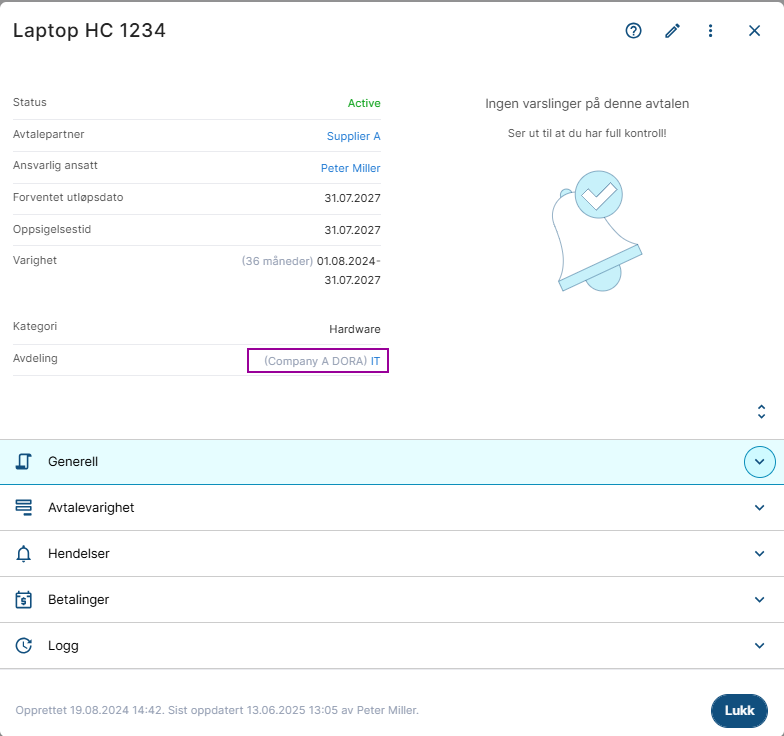Click the Logg clock history icon
Image resolution: width=784 pixels, height=736 pixels.
pyautogui.click(x=24, y=646)
